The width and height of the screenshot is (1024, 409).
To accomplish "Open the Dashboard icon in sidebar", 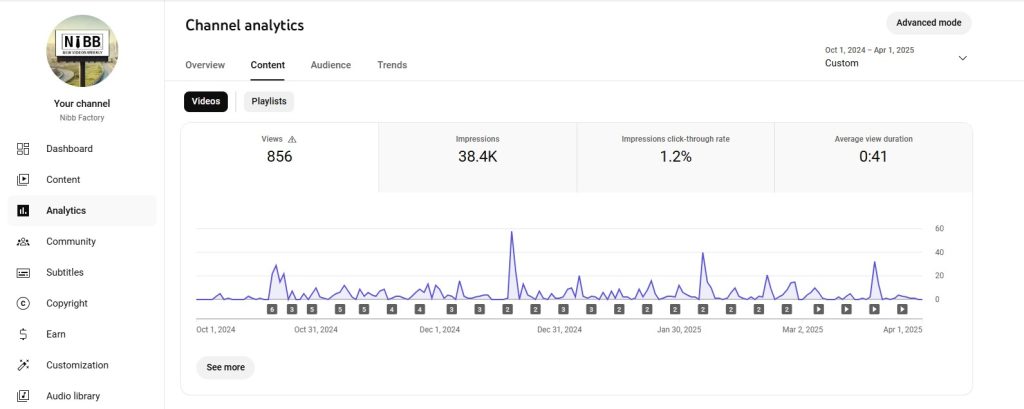I will coord(23,149).
